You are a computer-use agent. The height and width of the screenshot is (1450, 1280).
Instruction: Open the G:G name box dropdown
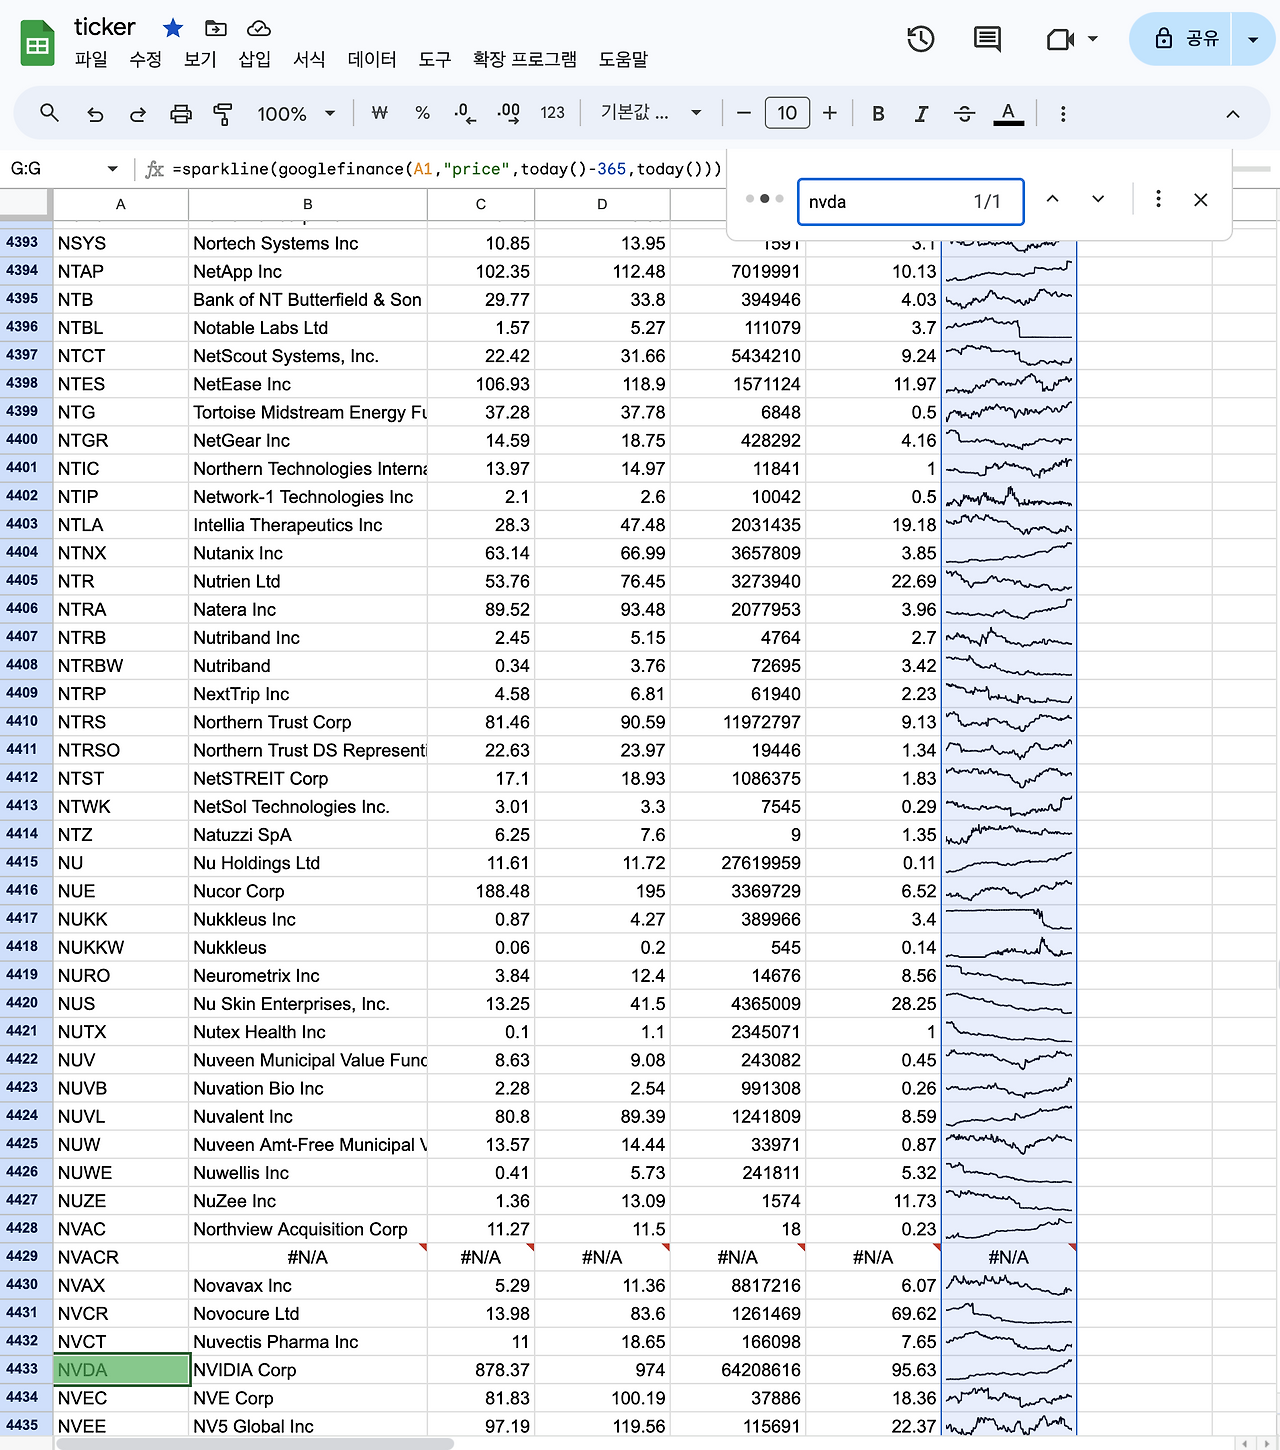click(x=112, y=169)
